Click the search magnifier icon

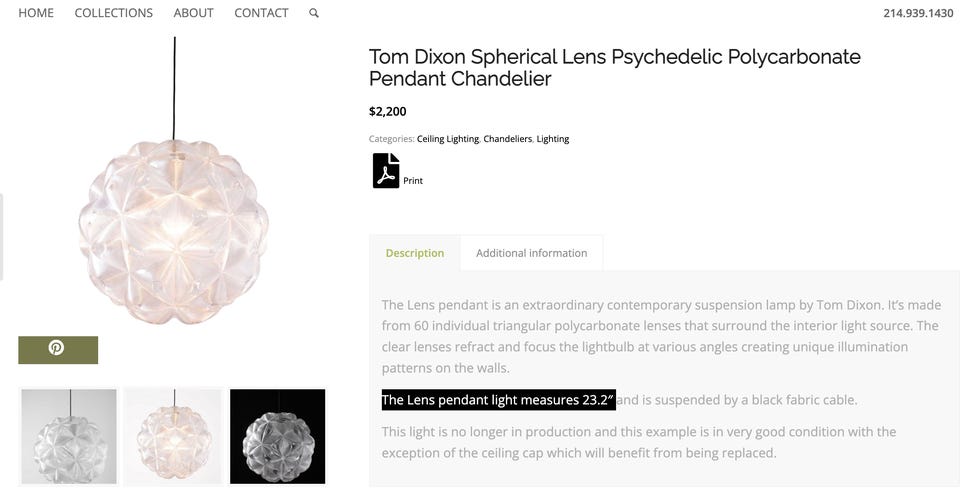coord(314,13)
